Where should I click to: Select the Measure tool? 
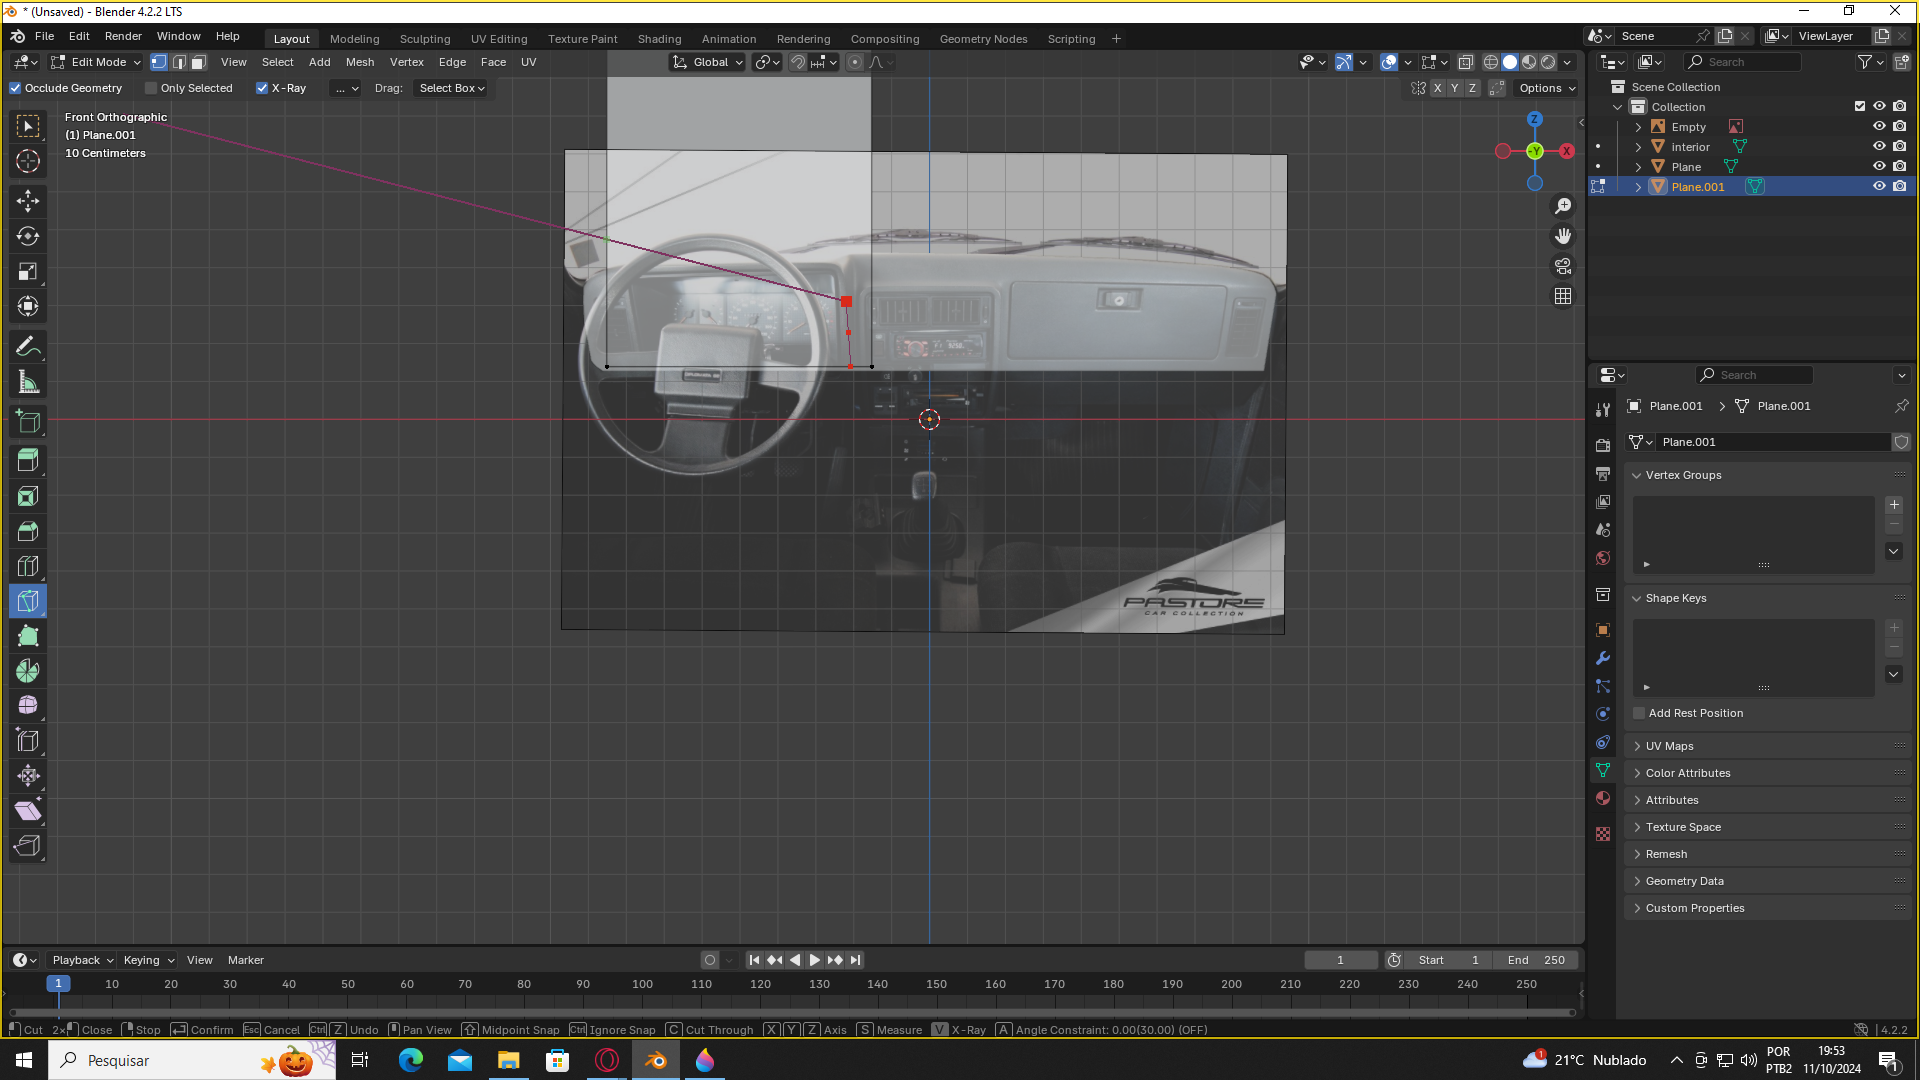pyautogui.click(x=28, y=382)
